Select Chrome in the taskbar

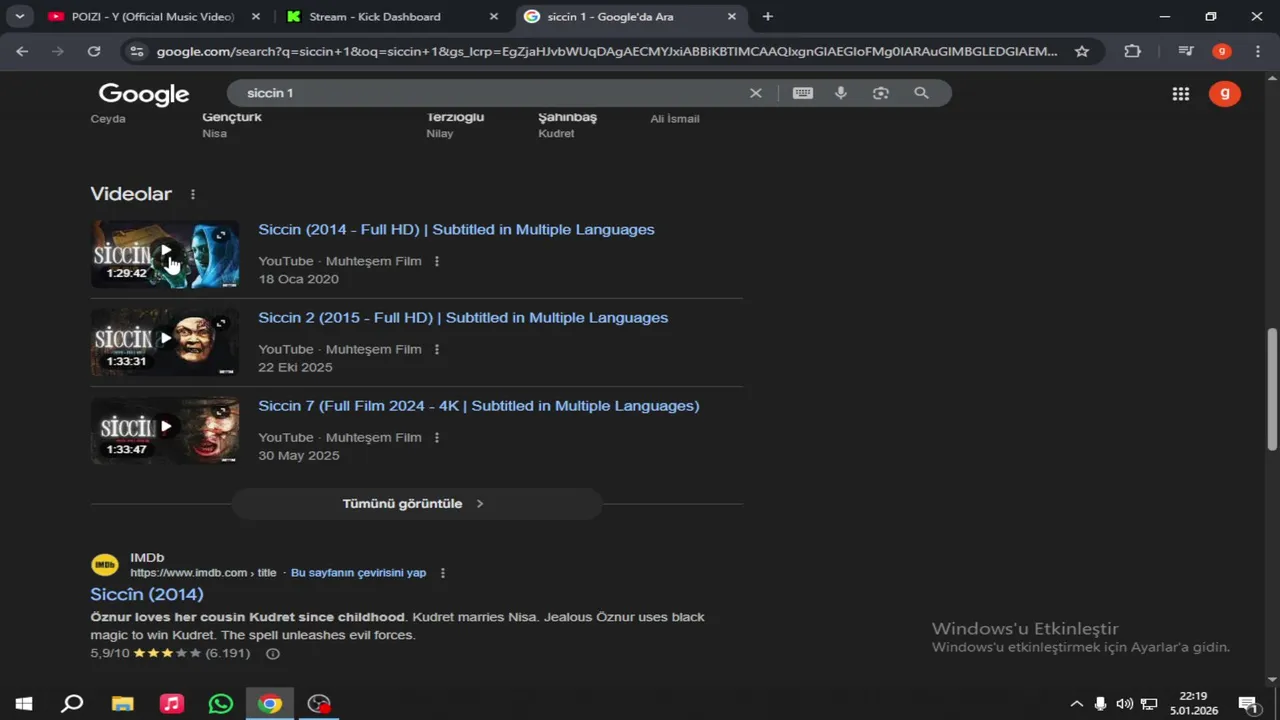[269, 704]
